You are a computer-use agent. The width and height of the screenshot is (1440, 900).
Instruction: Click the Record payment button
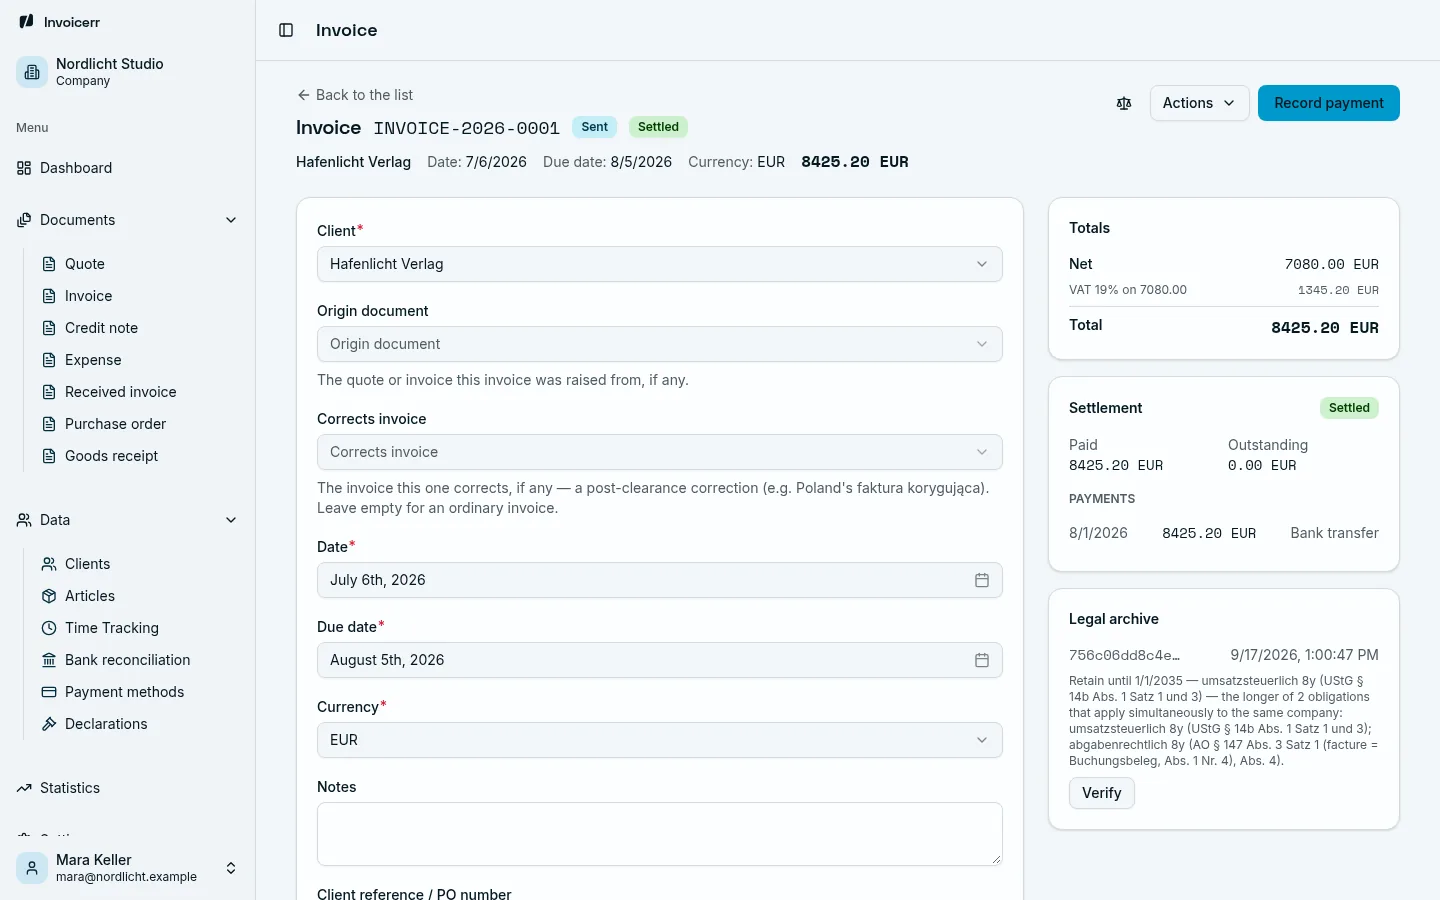[x=1328, y=103]
